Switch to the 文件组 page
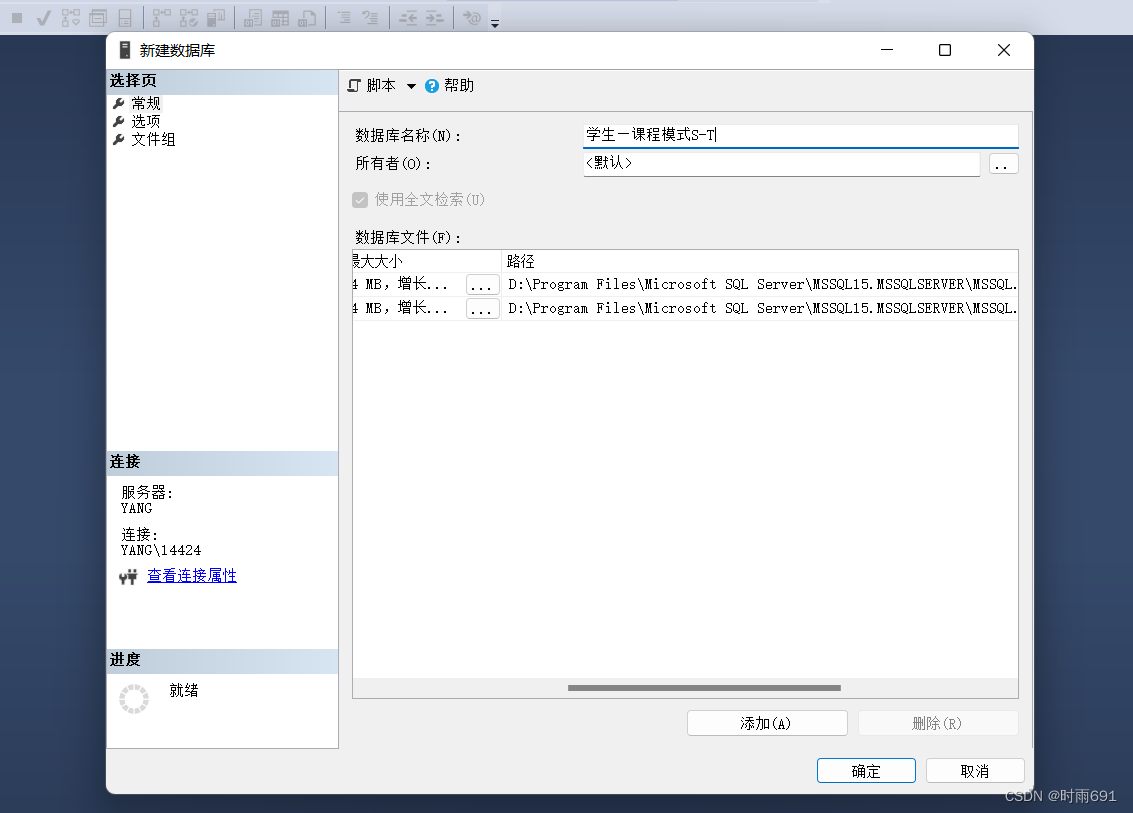Screen dimensions: 1133x813 [153, 139]
